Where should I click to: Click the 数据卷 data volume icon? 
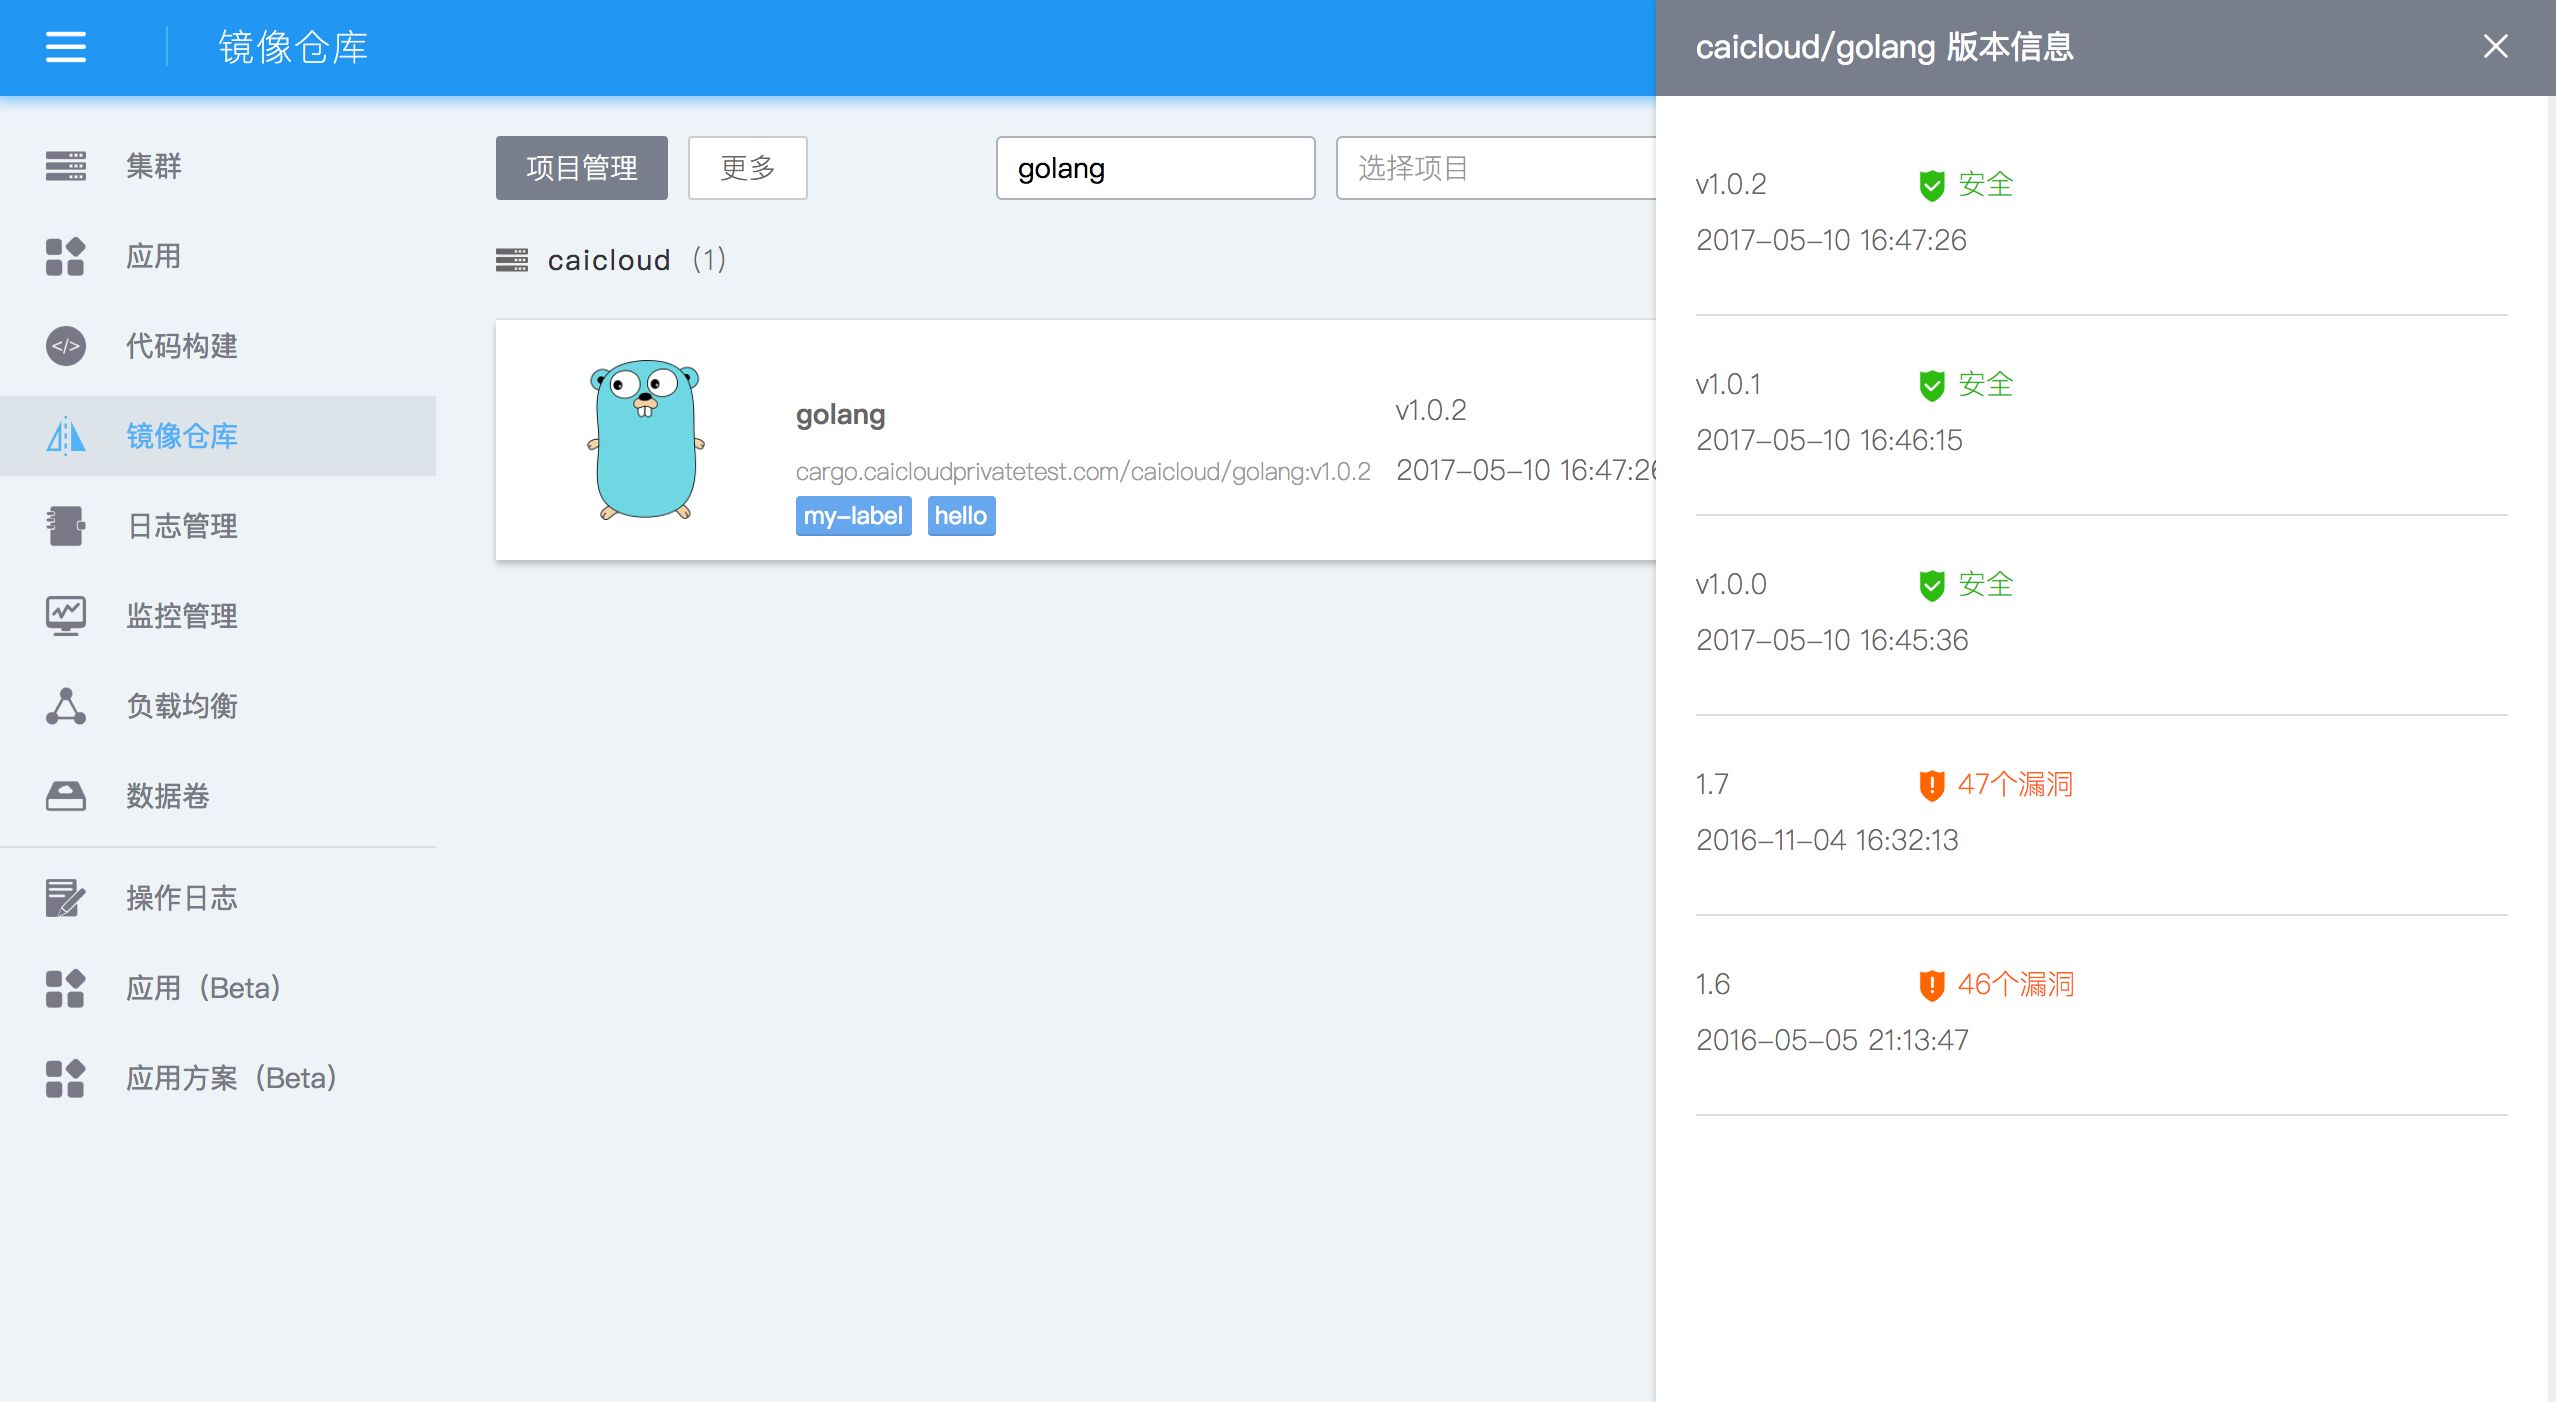coord(66,796)
